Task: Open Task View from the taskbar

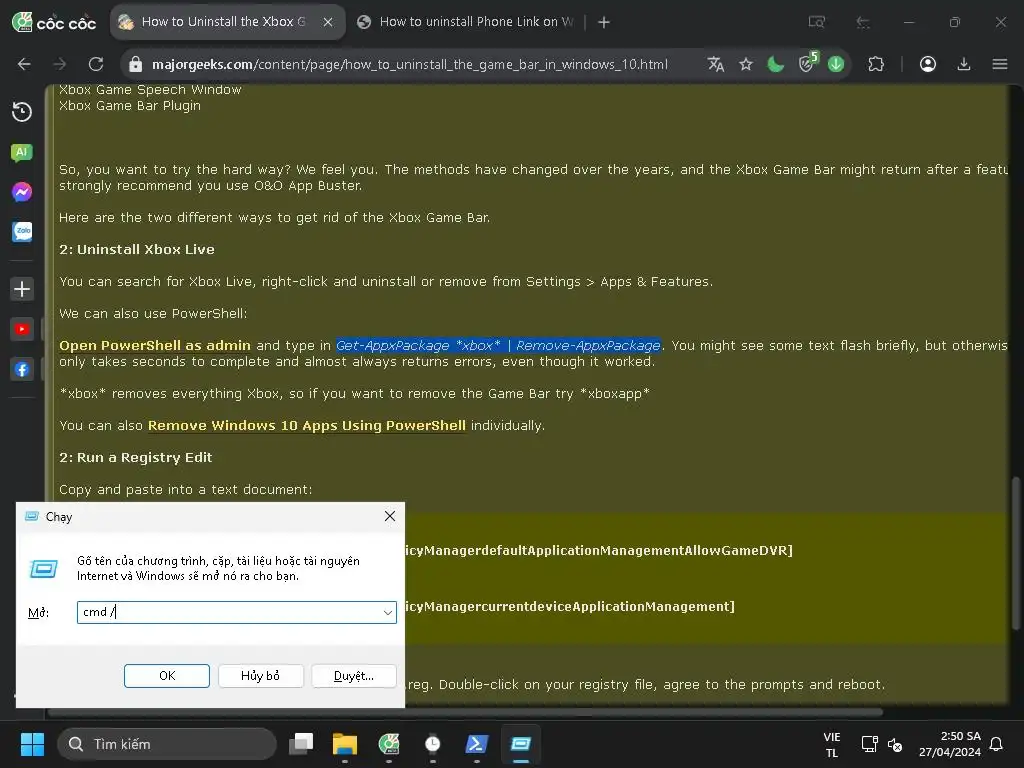Action: point(301,744)
